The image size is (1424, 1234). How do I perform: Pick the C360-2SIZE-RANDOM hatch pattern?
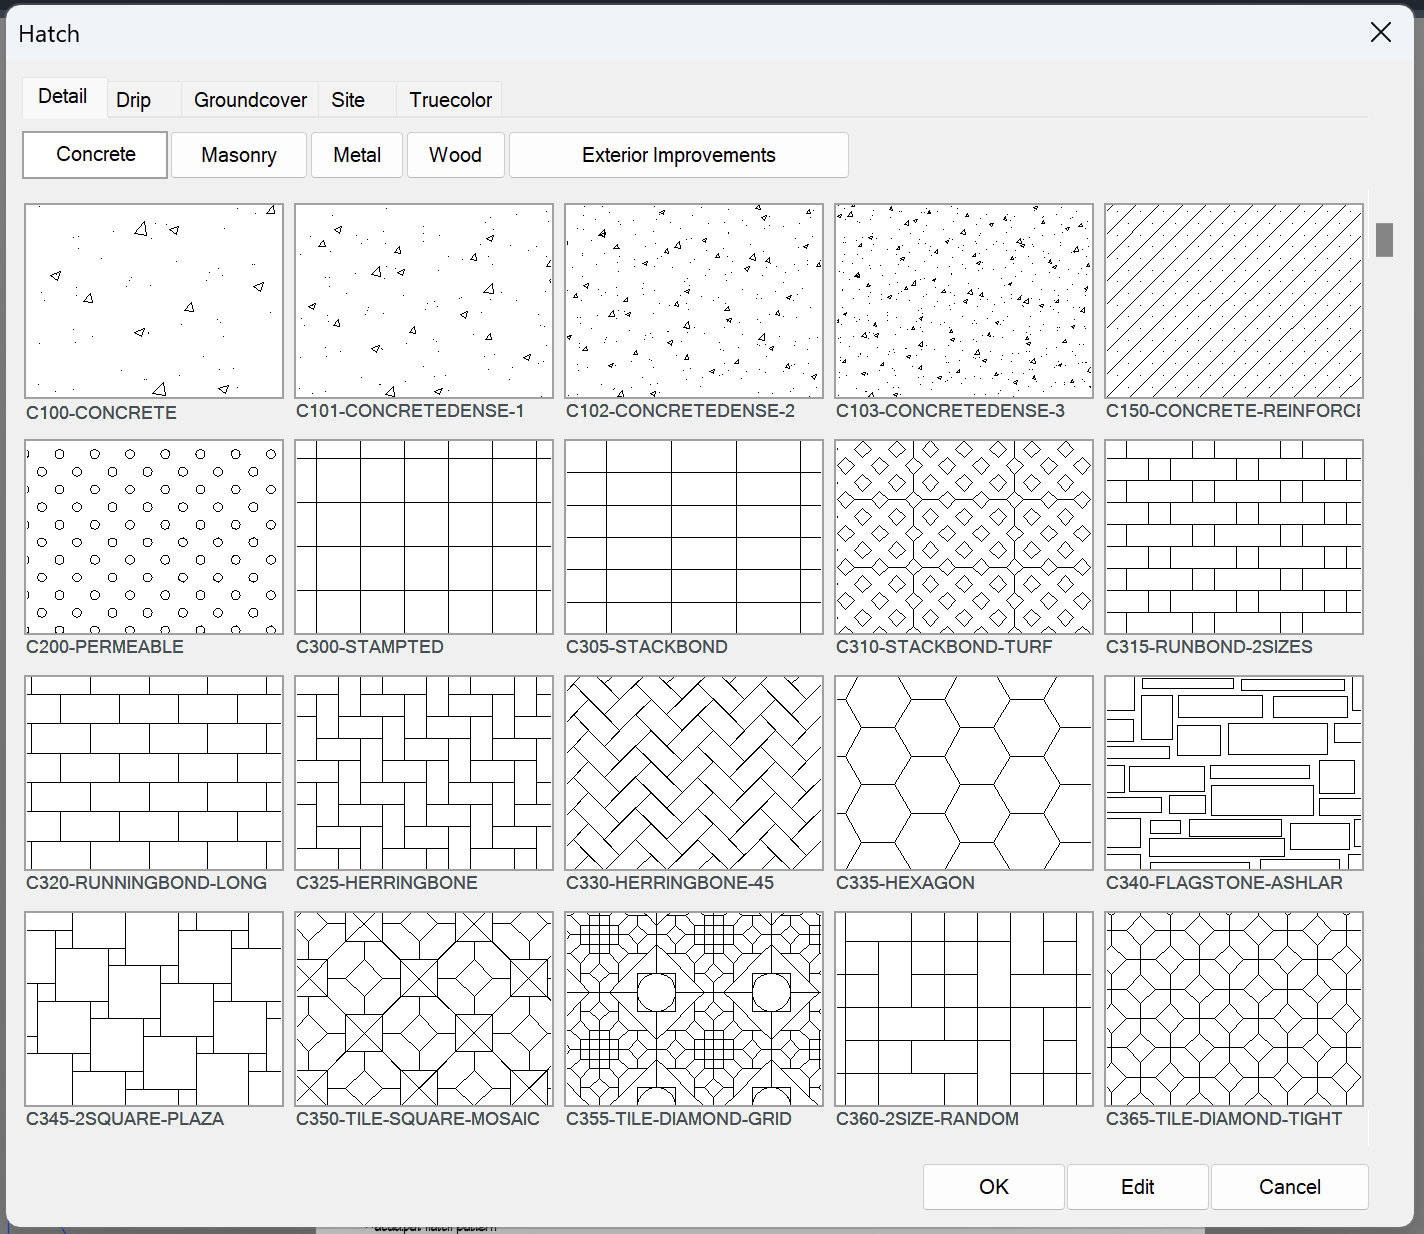click(x=964, y=1009)
